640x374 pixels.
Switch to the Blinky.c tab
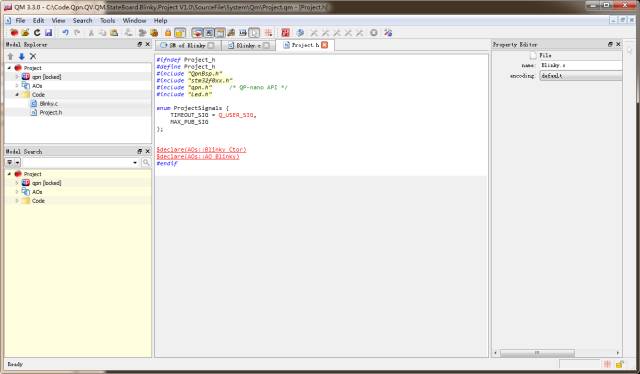(x=249, y=45)
